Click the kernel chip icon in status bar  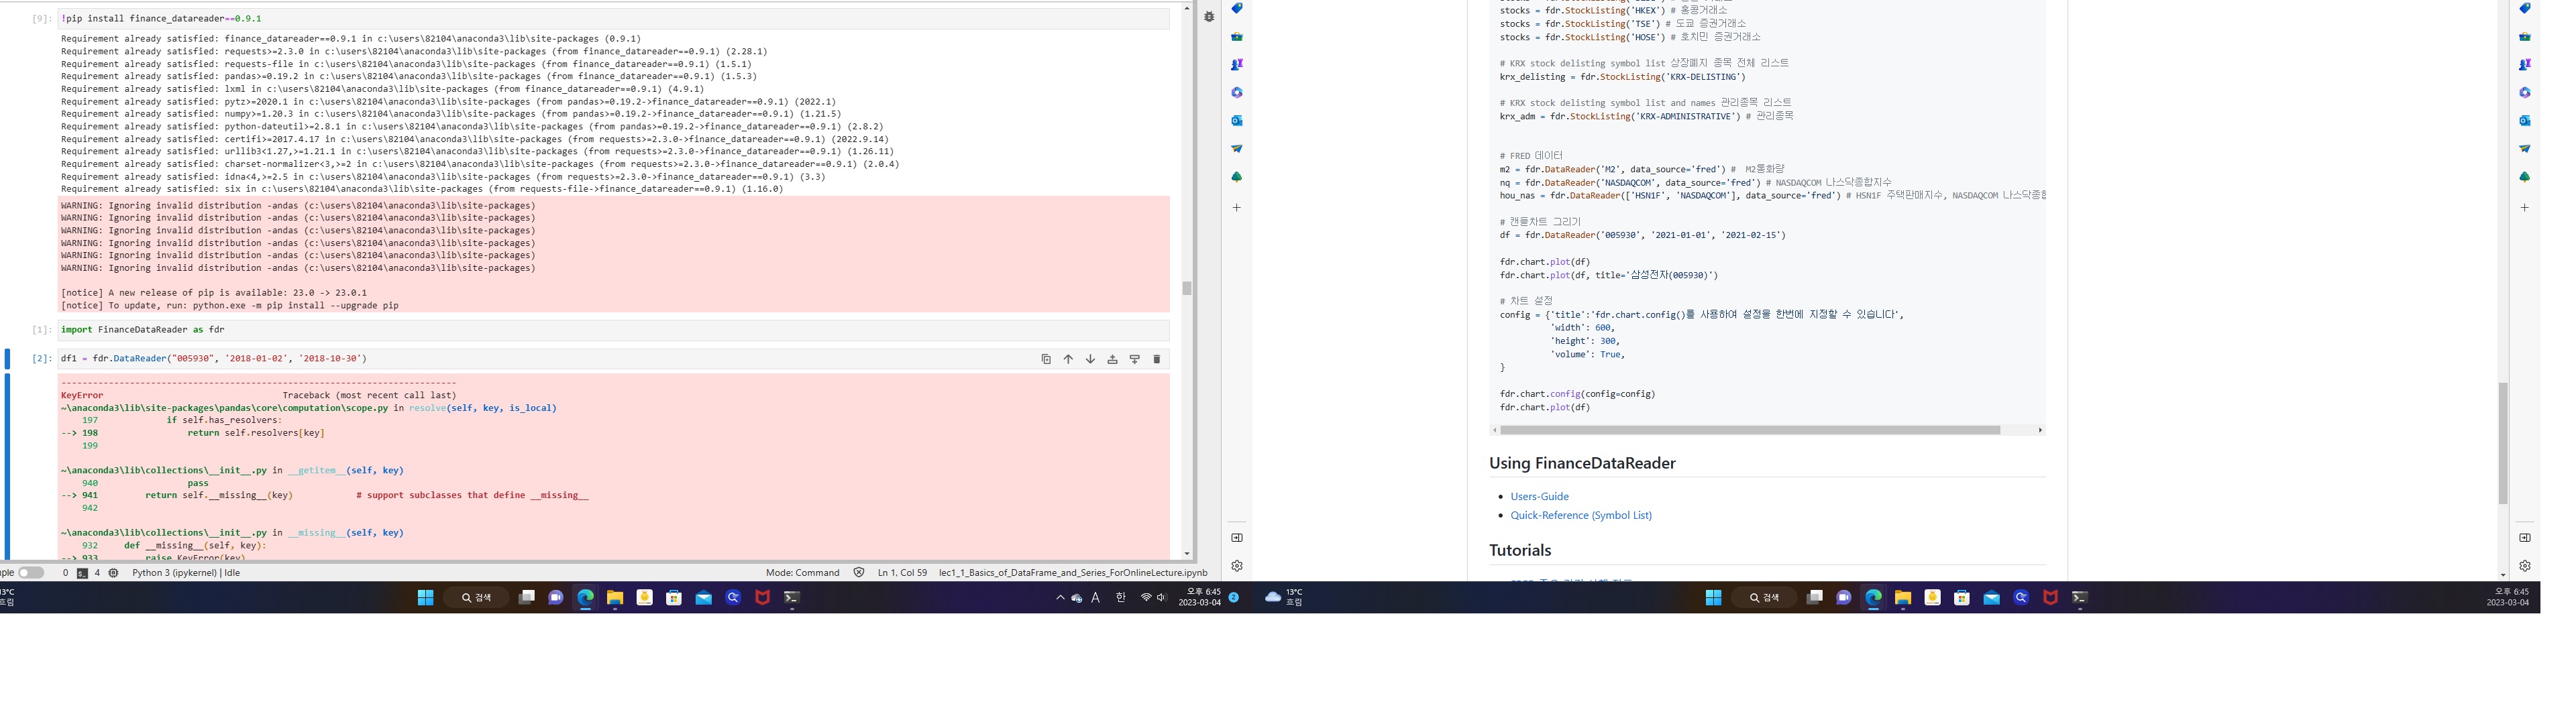click(113, 573)
